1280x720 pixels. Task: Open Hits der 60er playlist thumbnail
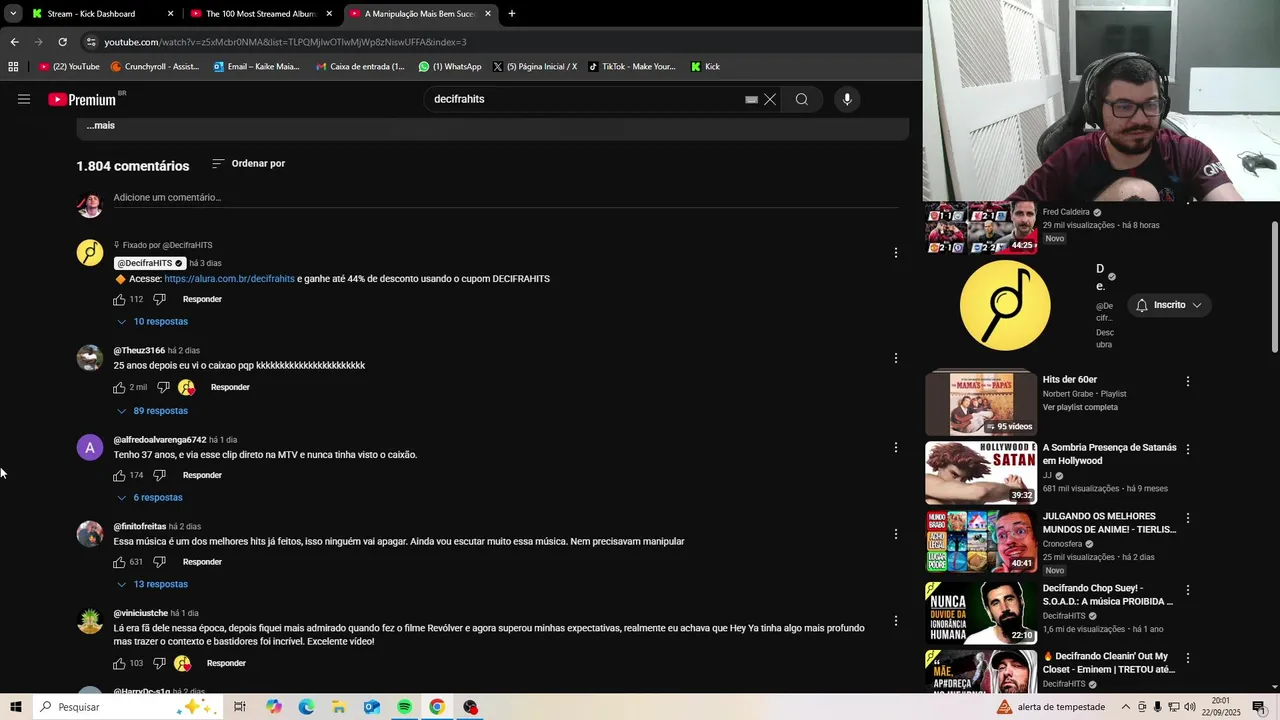click(x=981, y=403)
